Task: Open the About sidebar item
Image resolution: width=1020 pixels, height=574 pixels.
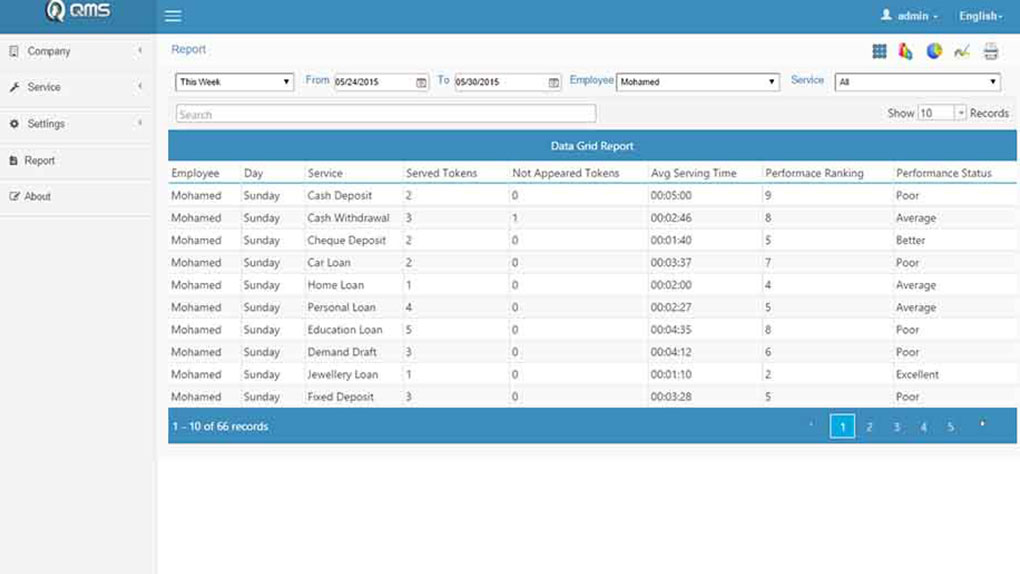Action: pos(37,196)
